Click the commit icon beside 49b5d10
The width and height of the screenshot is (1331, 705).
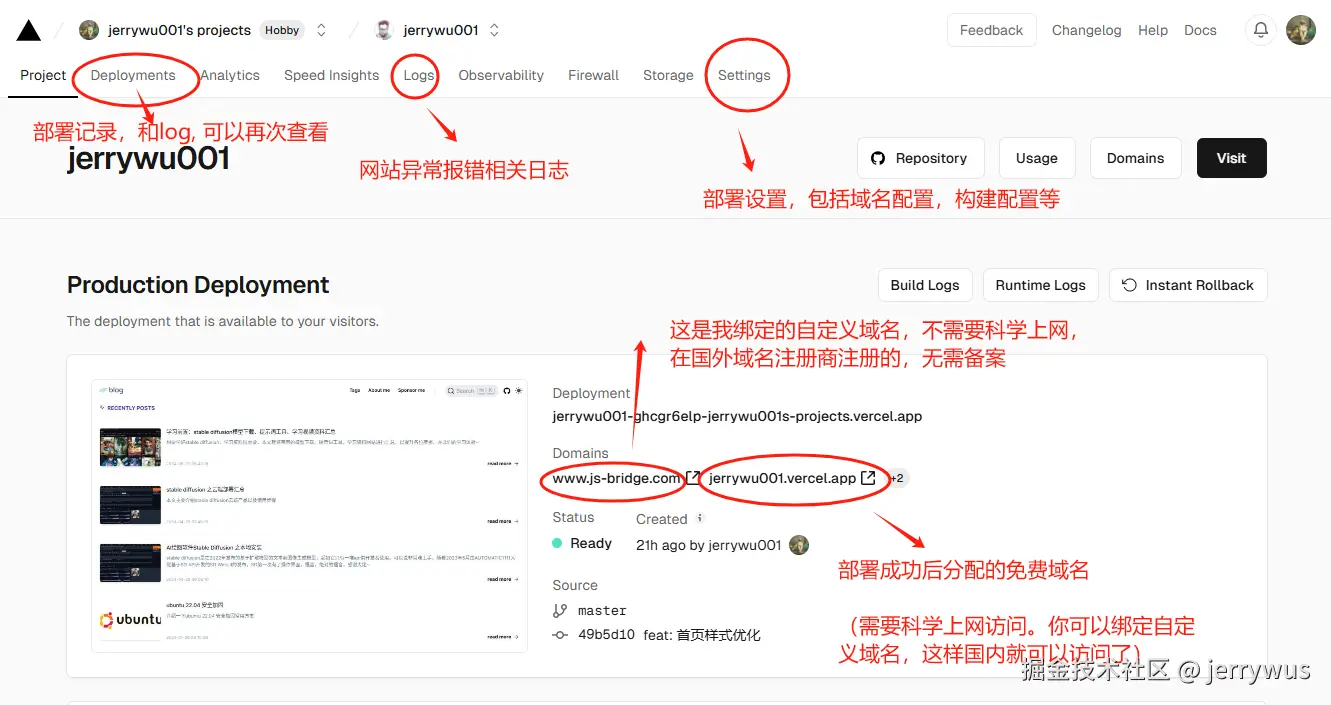560,635
